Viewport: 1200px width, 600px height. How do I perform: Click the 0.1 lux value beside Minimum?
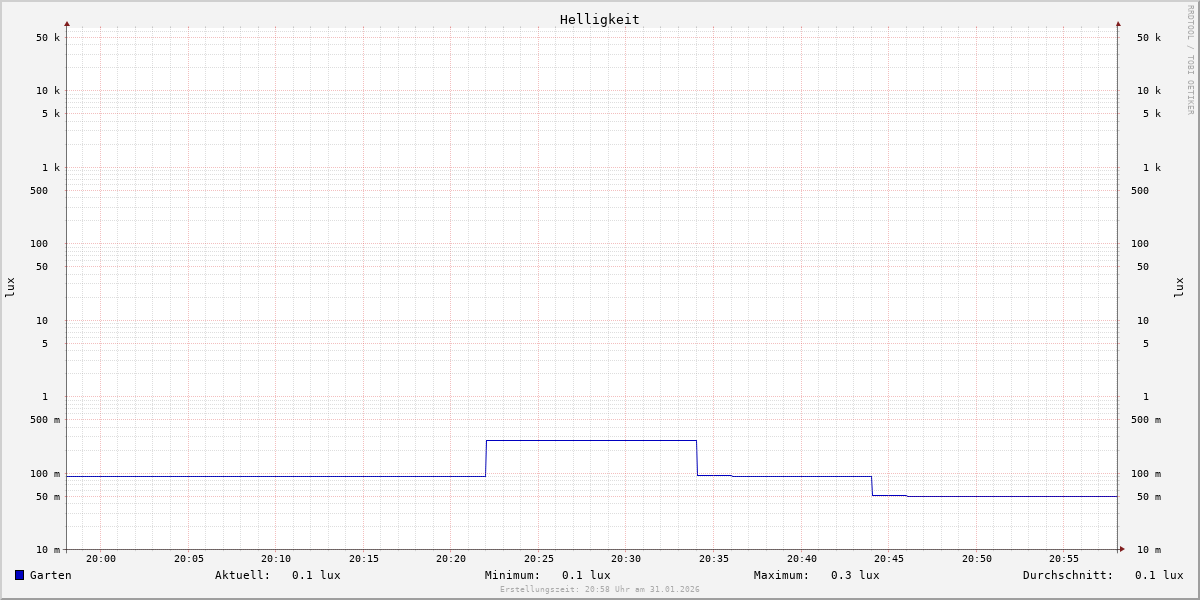[x=586, y=575]
